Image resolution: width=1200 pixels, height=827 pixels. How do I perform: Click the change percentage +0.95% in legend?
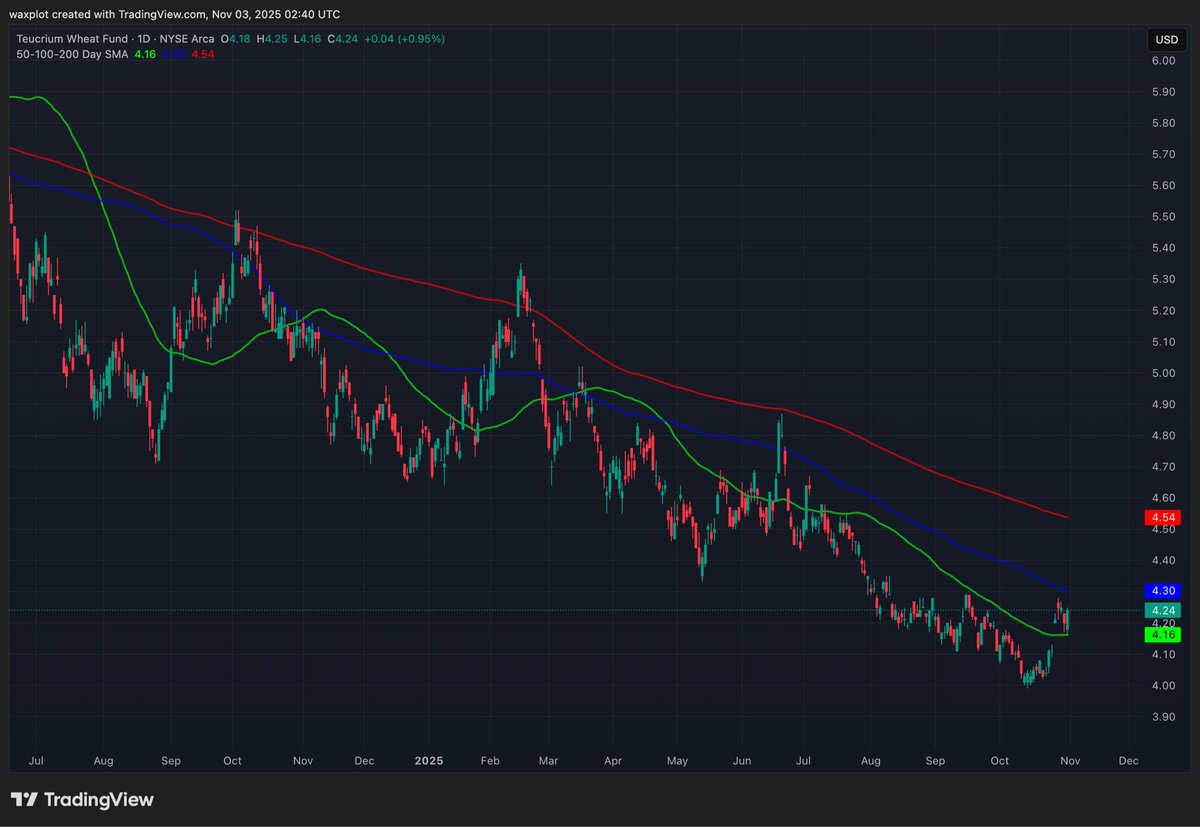[x=419, y=38]
